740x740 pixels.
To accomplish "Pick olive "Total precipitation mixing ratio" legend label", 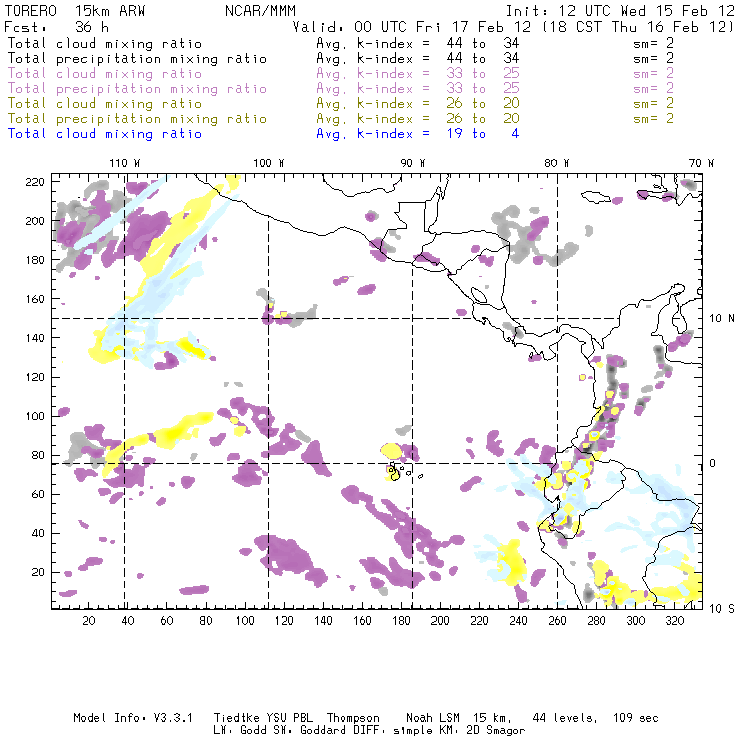I will 137,118.
